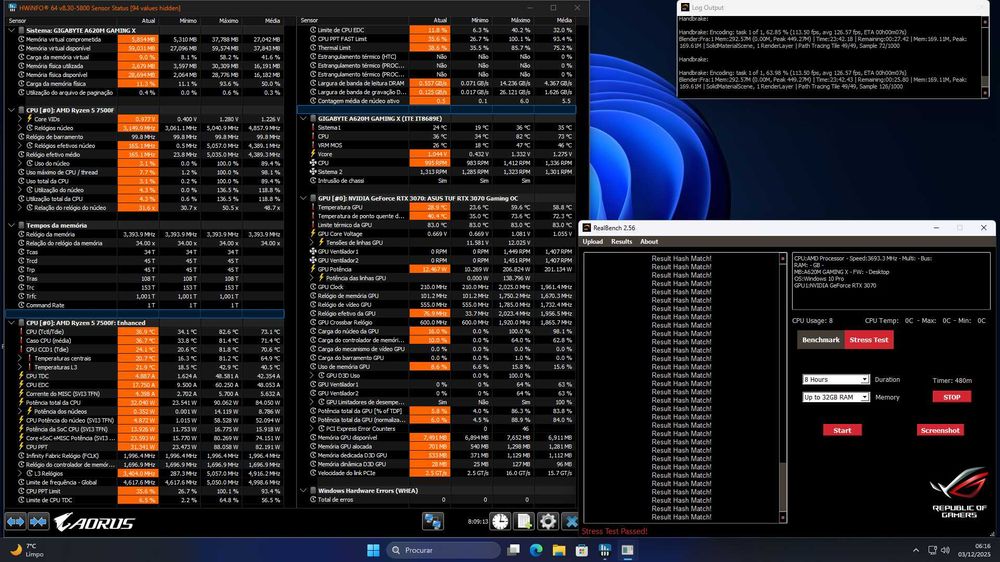Collapse Sistema GIGABYTE A620M GAMING X group
The image size is (1000, 562).
click(11, 30)
